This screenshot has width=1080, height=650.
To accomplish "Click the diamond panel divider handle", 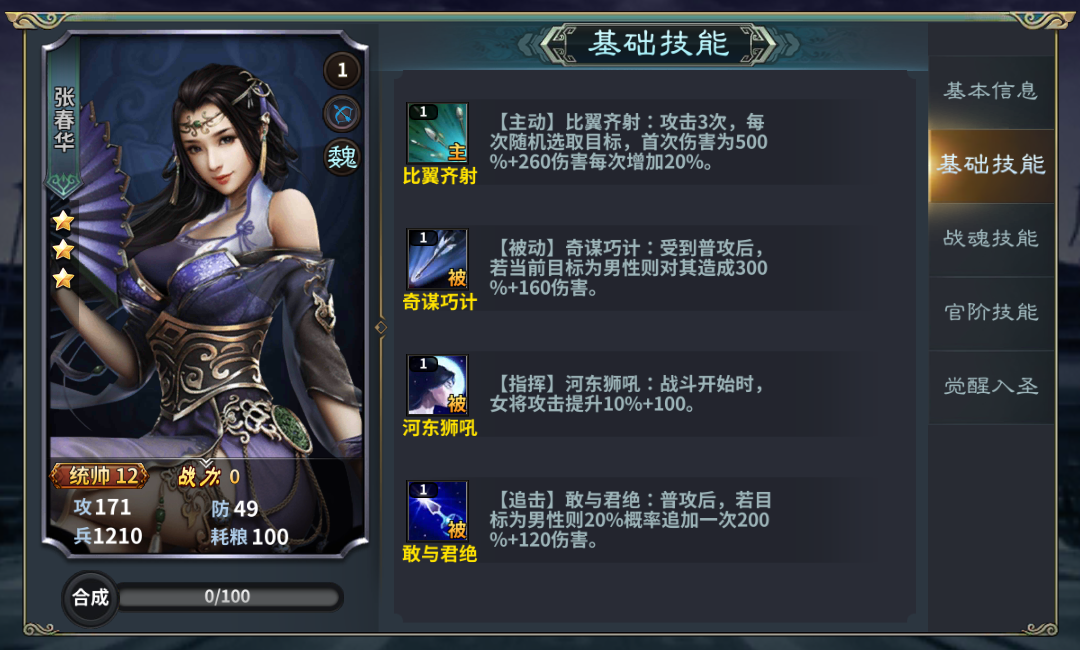I will tap(381, 327).
